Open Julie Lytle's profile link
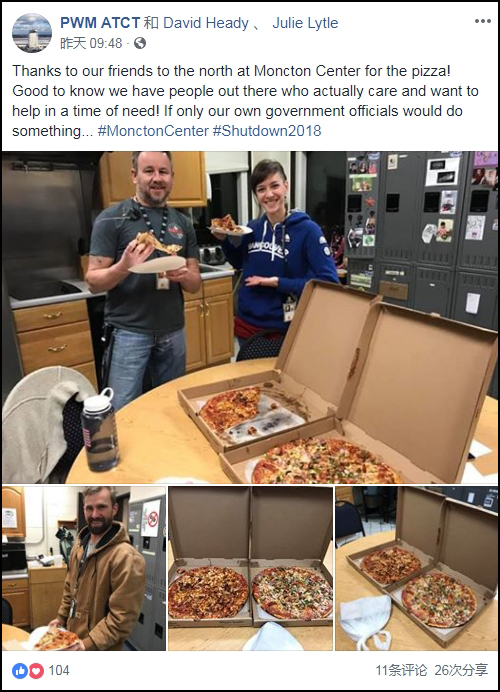 click(305, 23)
